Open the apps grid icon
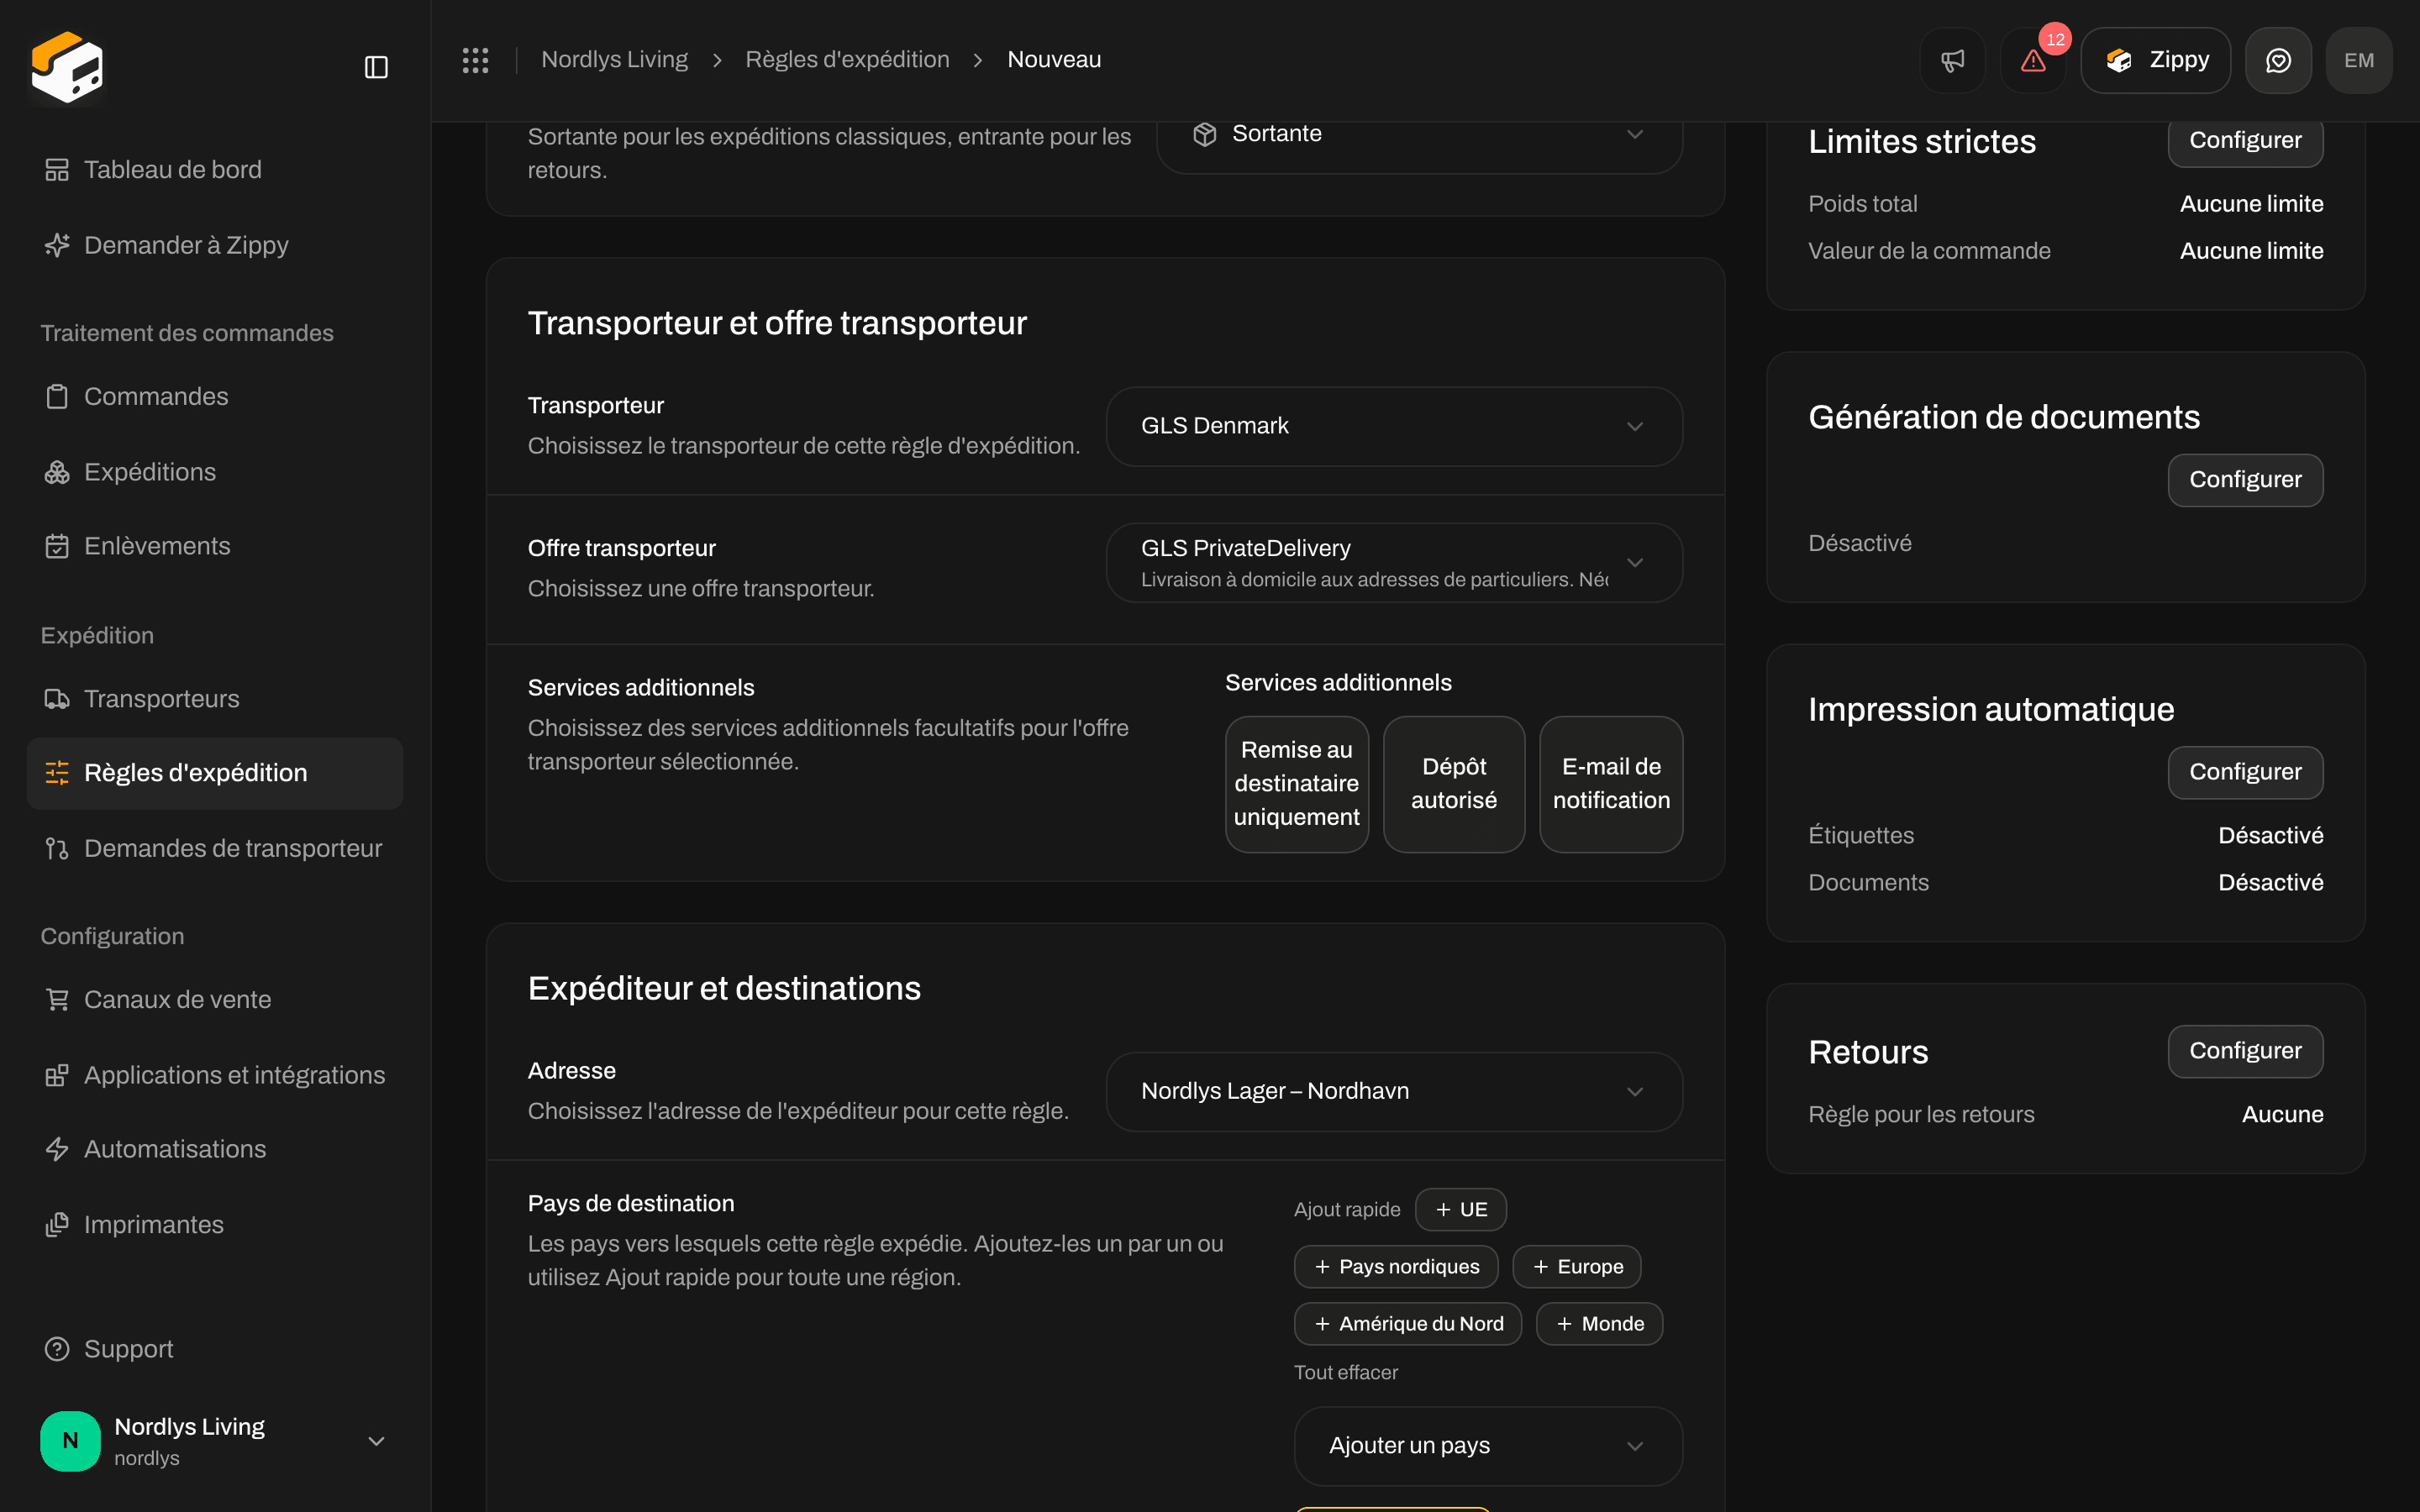2420x1512 pixels. [475, 60]
